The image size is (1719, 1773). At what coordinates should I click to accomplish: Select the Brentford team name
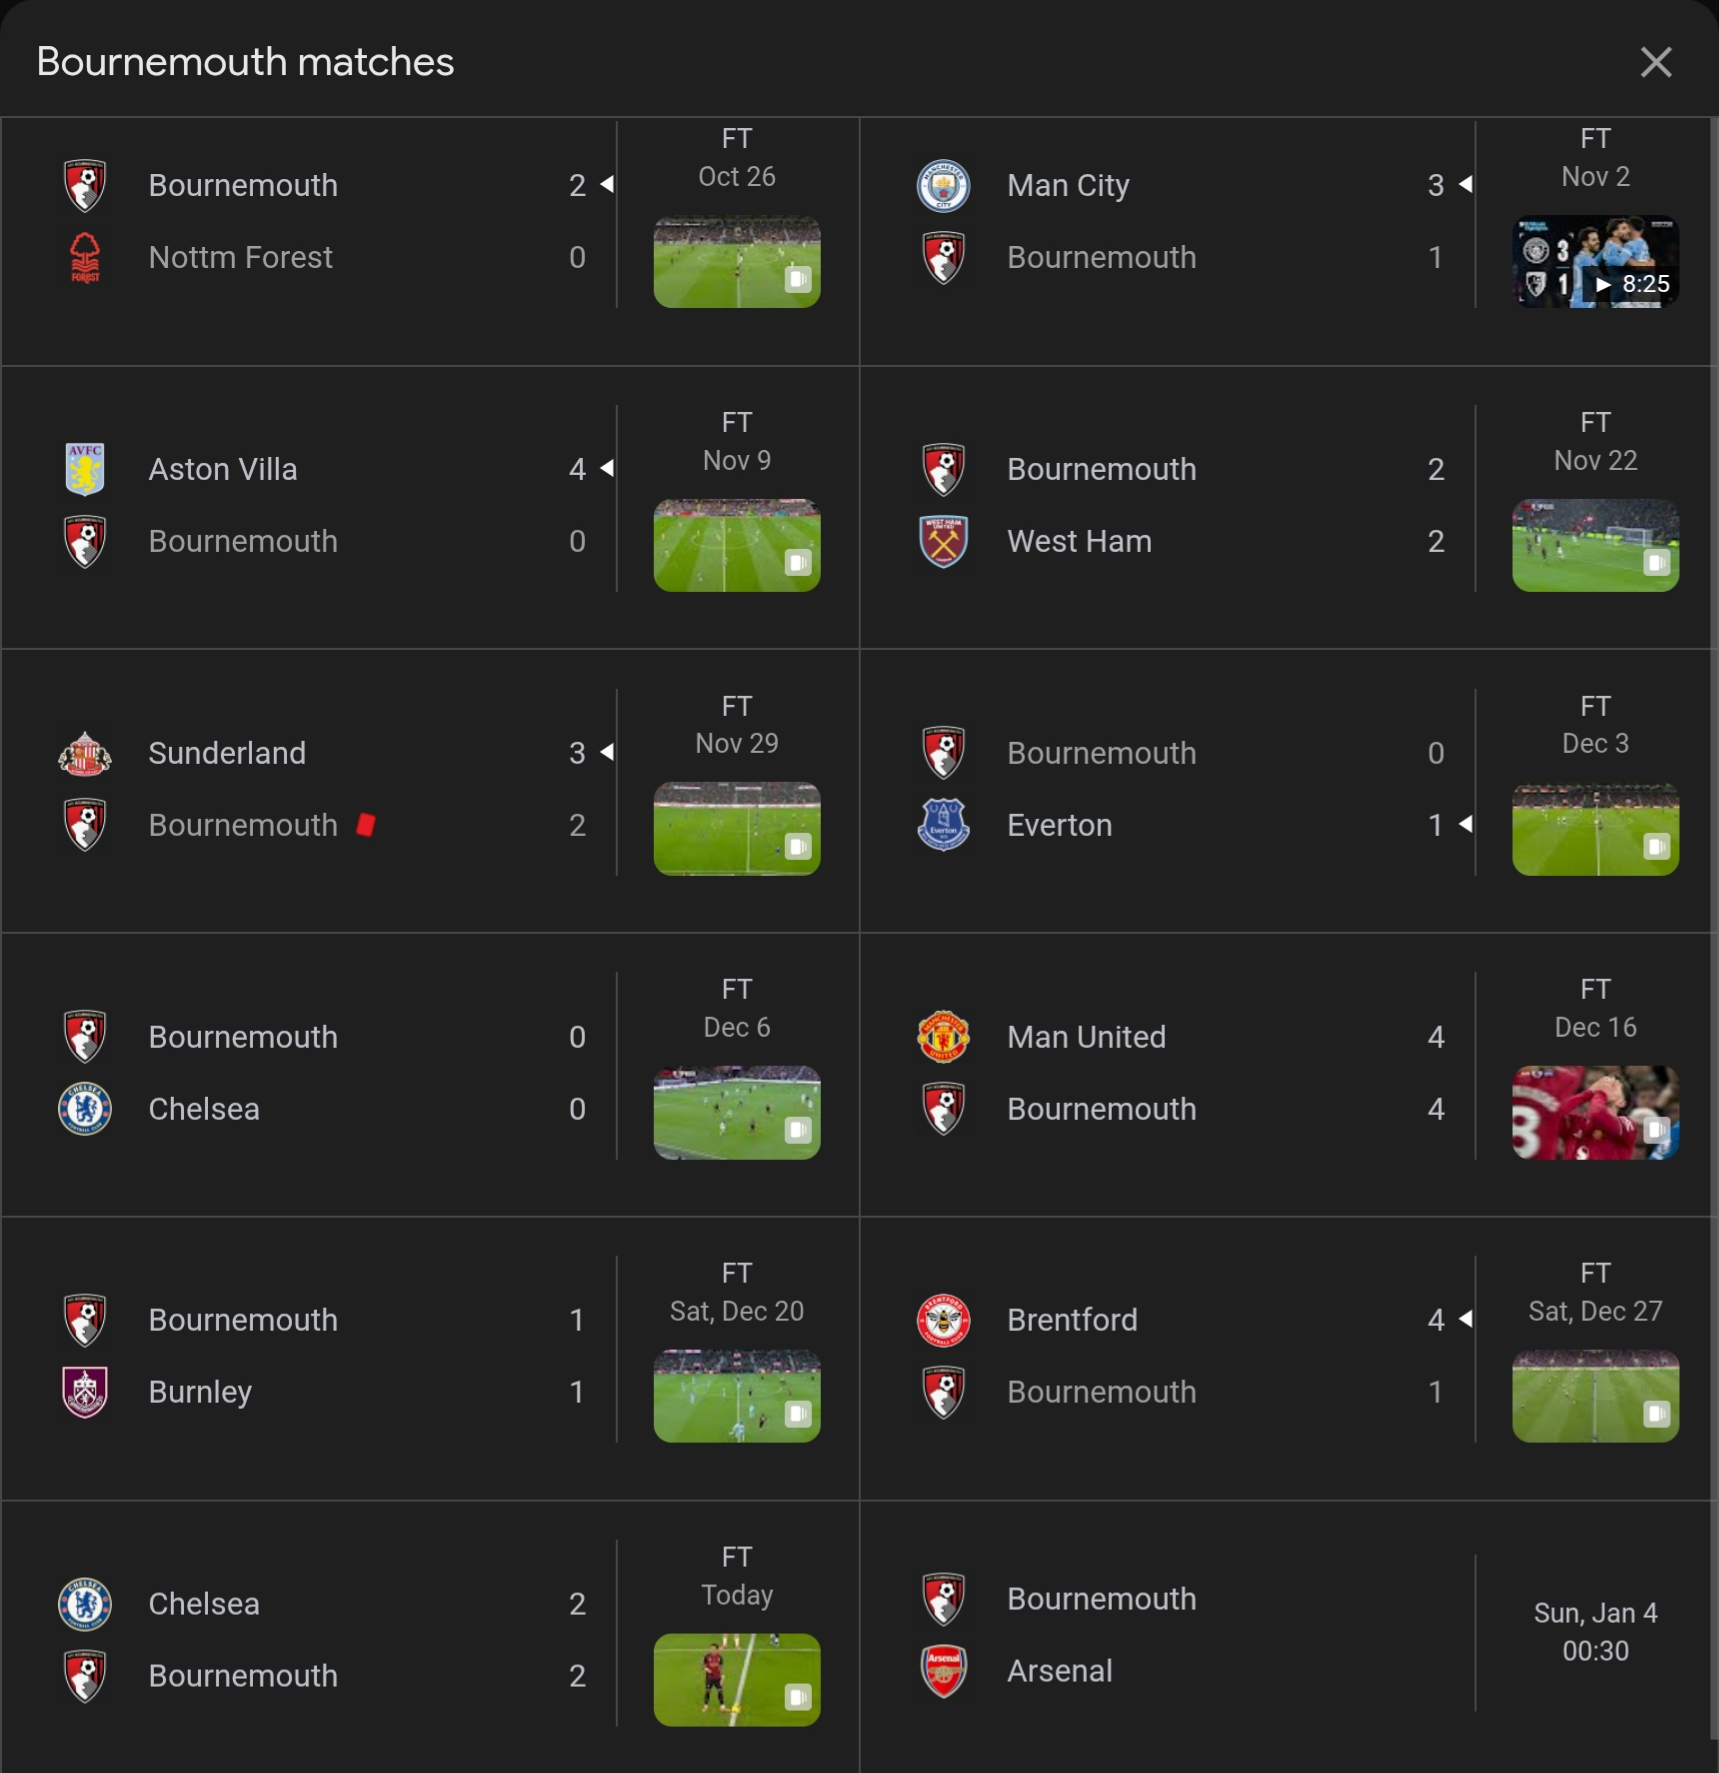[x=1072, y=1320]
